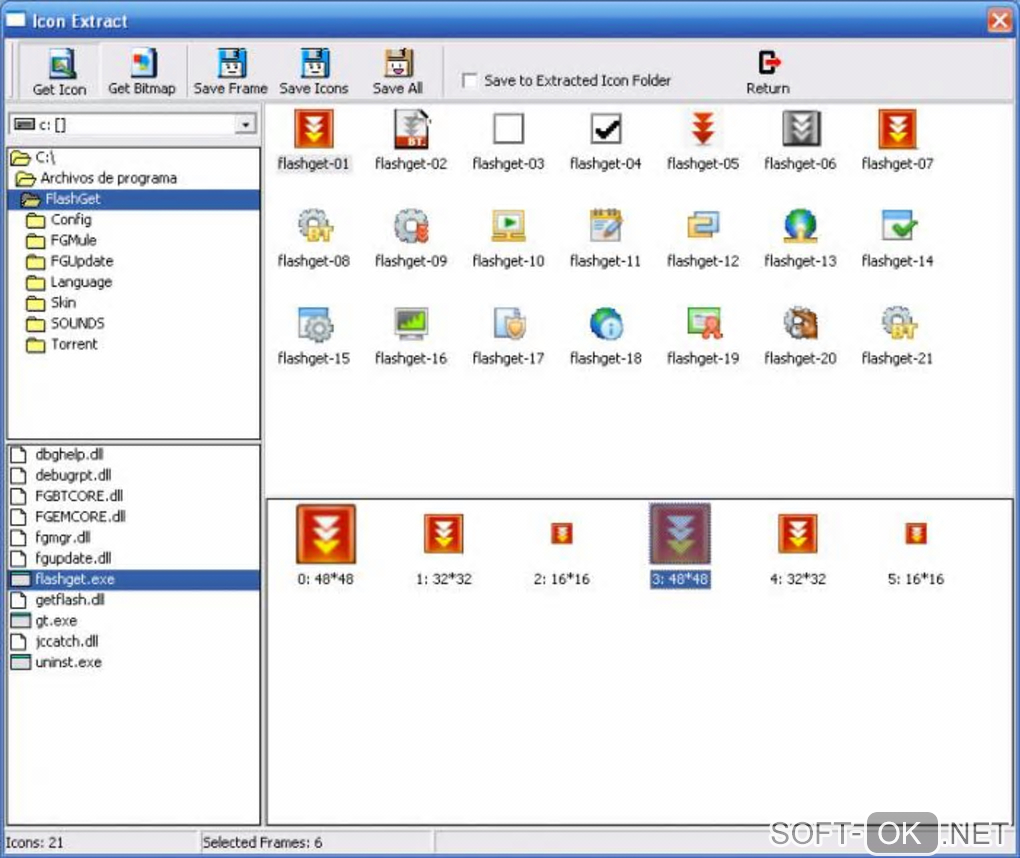Select the flashget-03 empty checkbox icon
Image resolution: width=1020 pixels, height=858 pixels.
coord(508,140)
